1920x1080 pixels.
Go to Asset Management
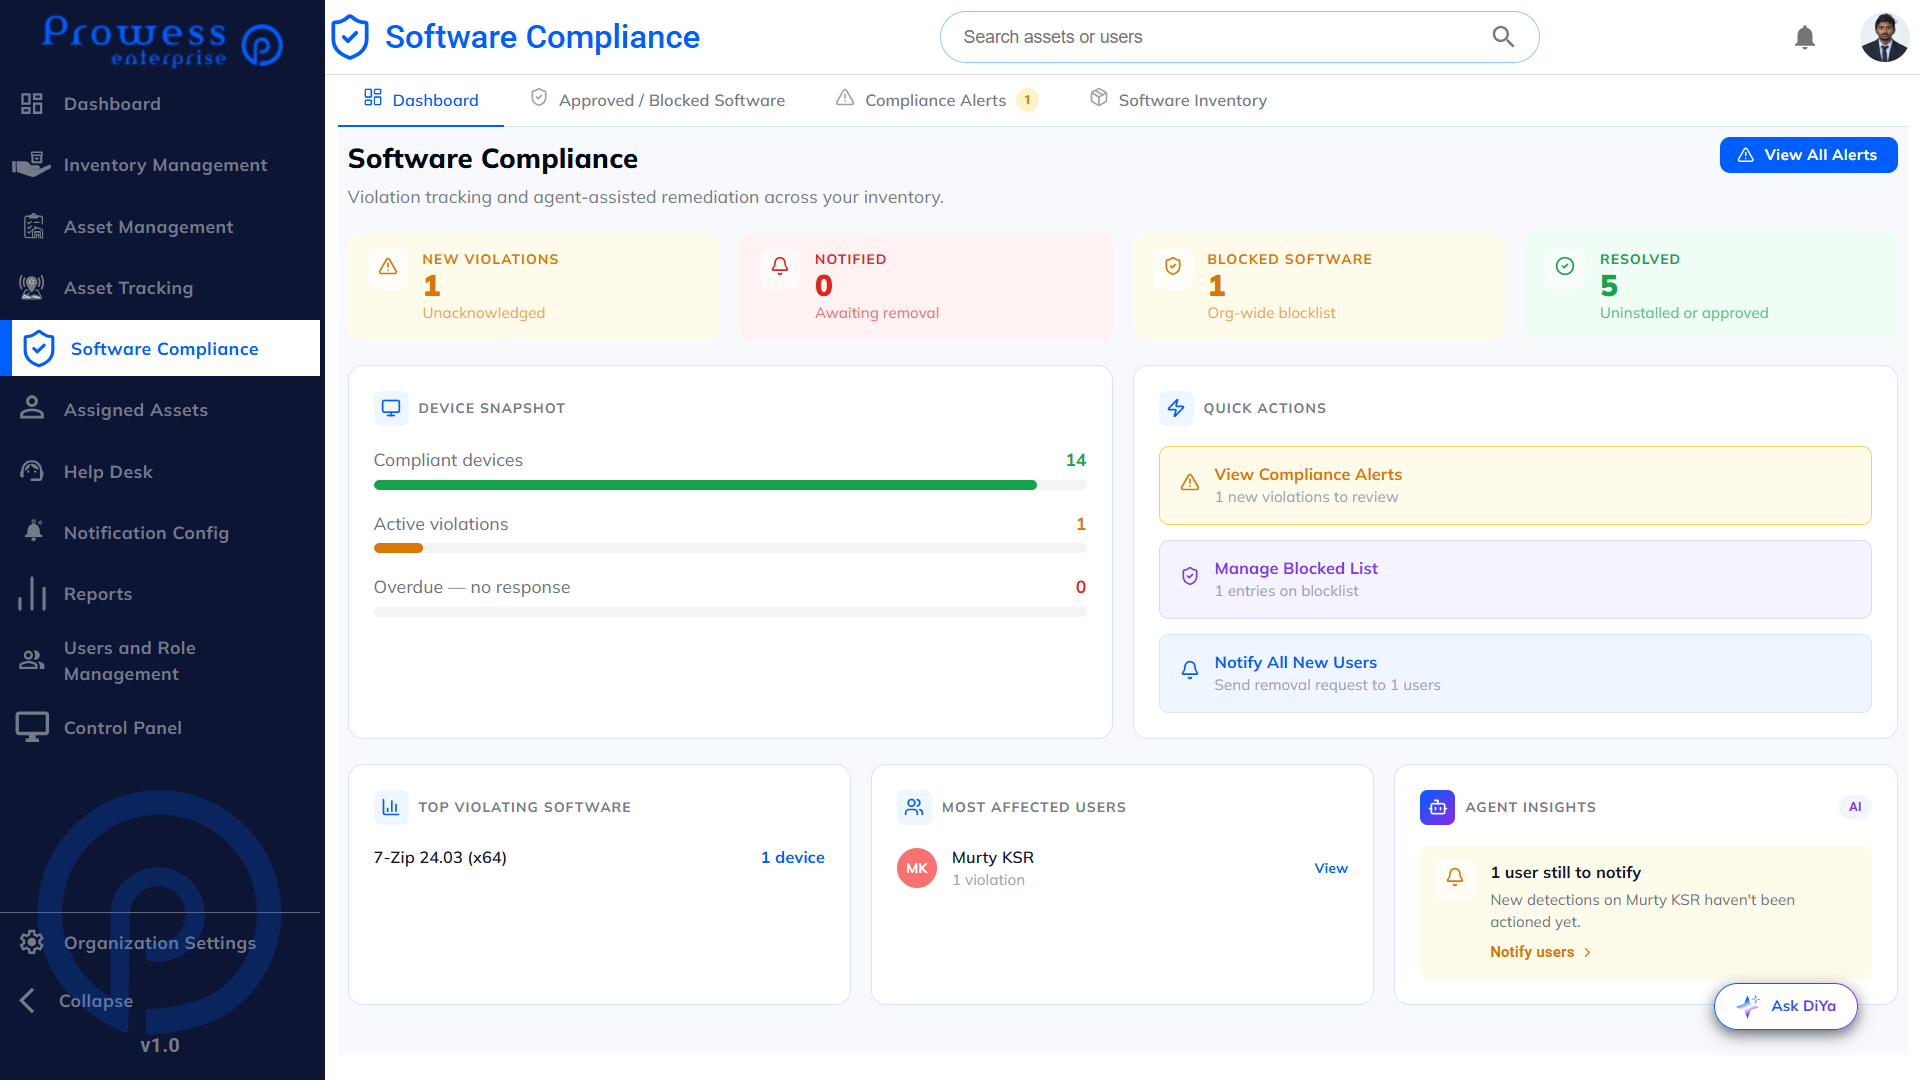point(160,227)
